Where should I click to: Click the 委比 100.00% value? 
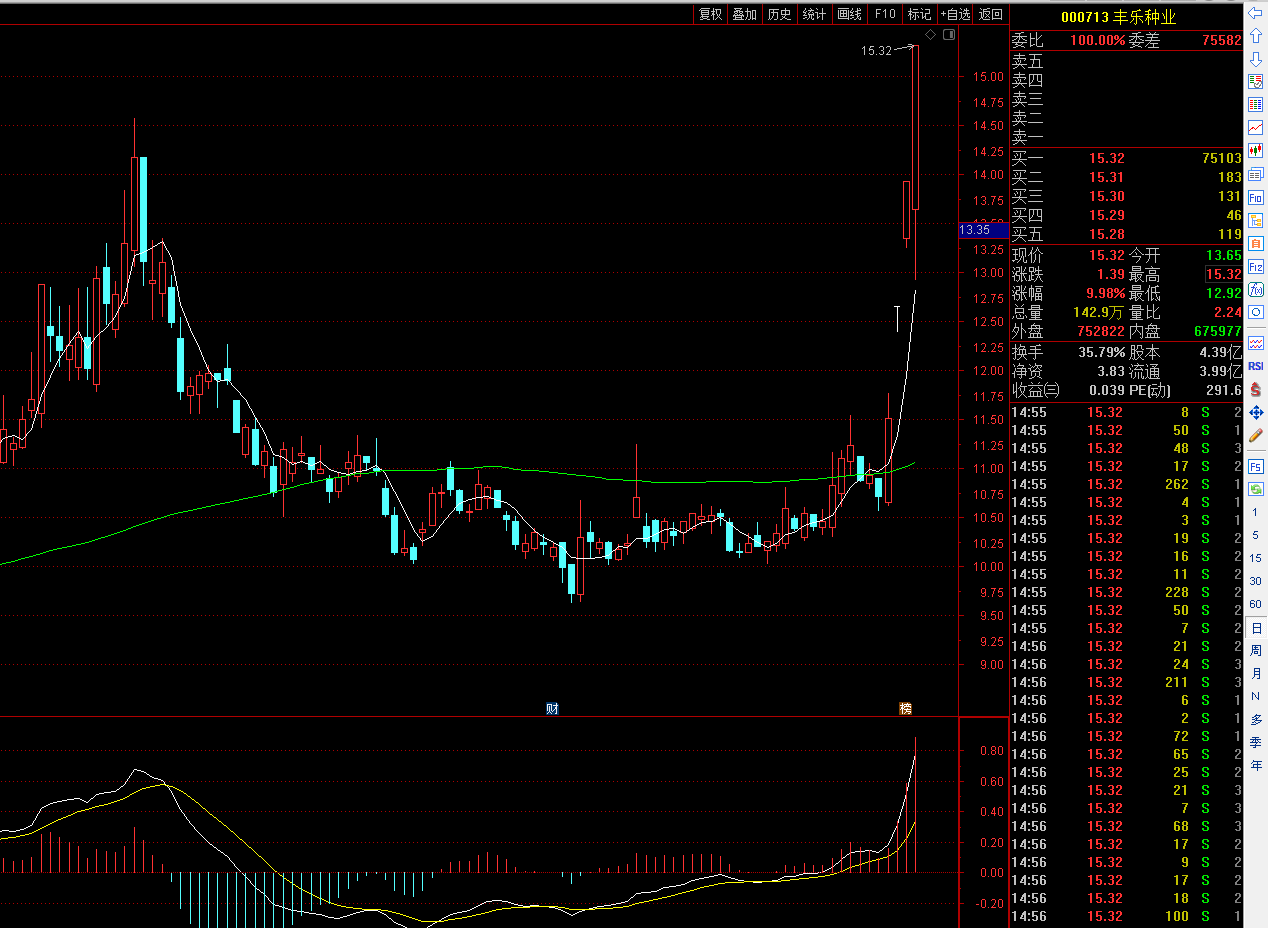pos(1098,41)
